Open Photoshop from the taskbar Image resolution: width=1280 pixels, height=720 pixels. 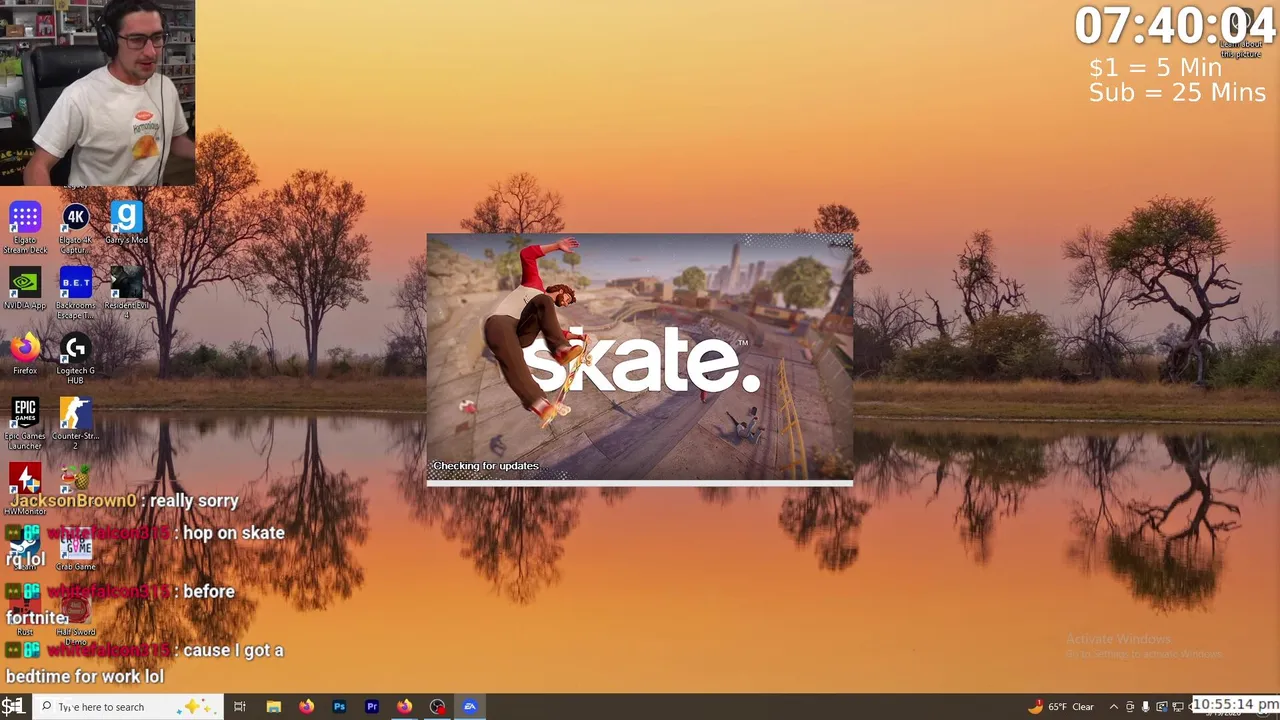tap(339, 707)
